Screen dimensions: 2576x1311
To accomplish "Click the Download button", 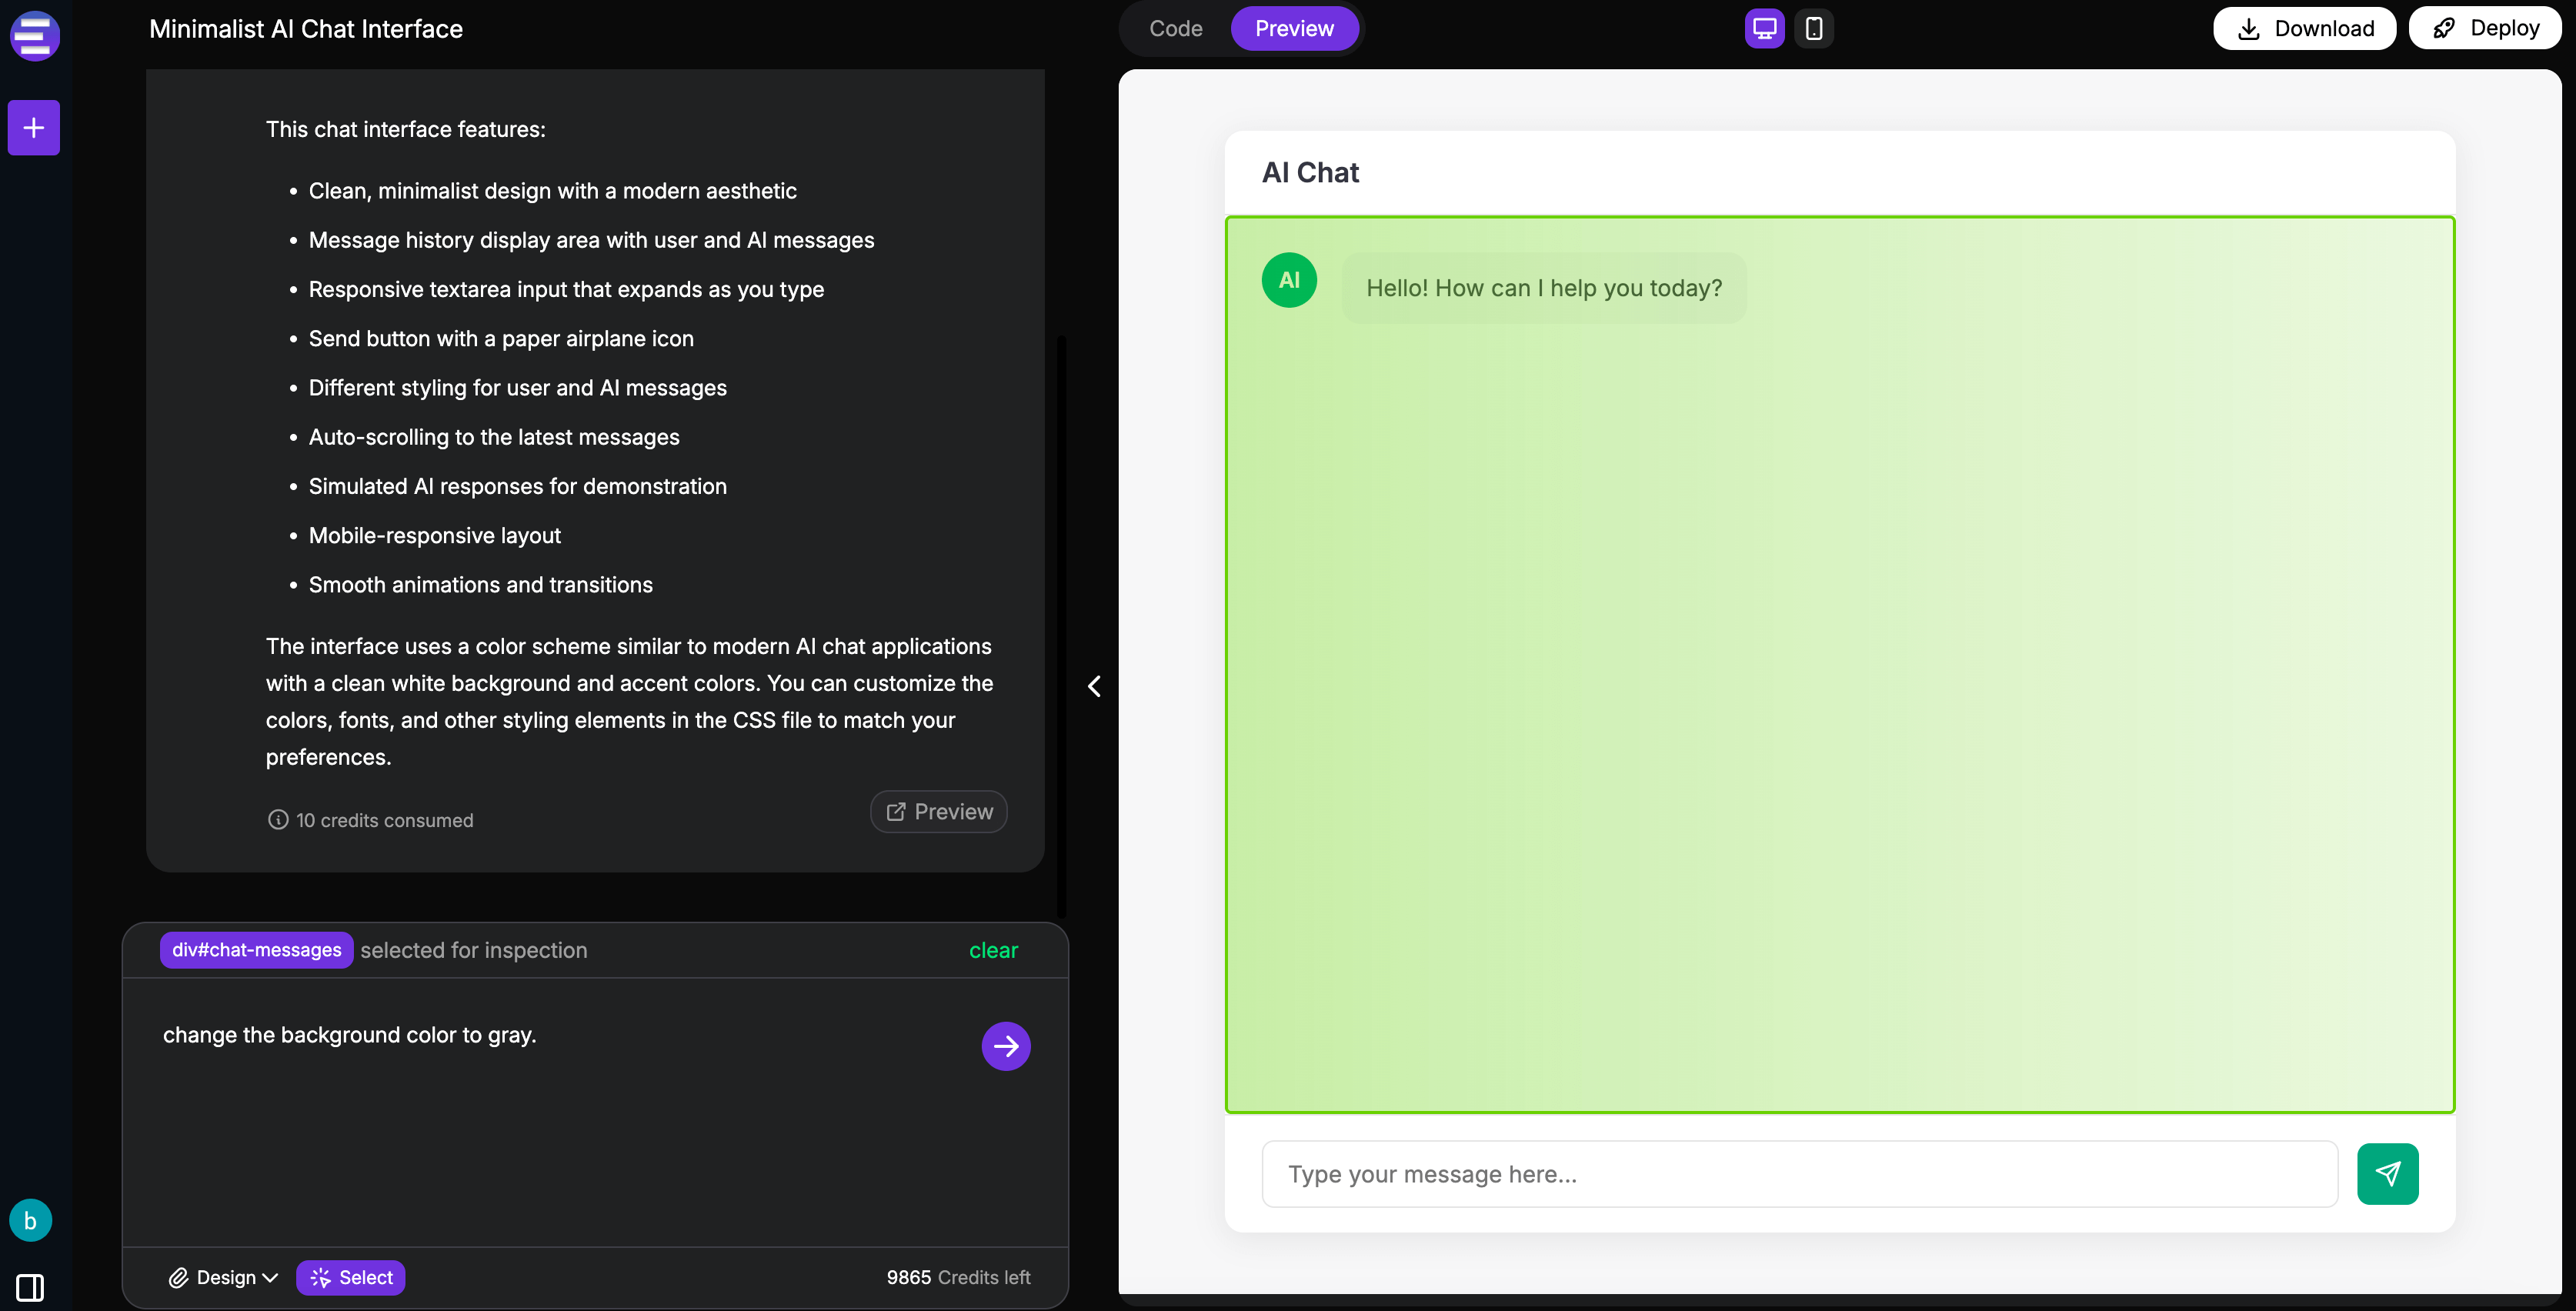I will click(2304, 28).
